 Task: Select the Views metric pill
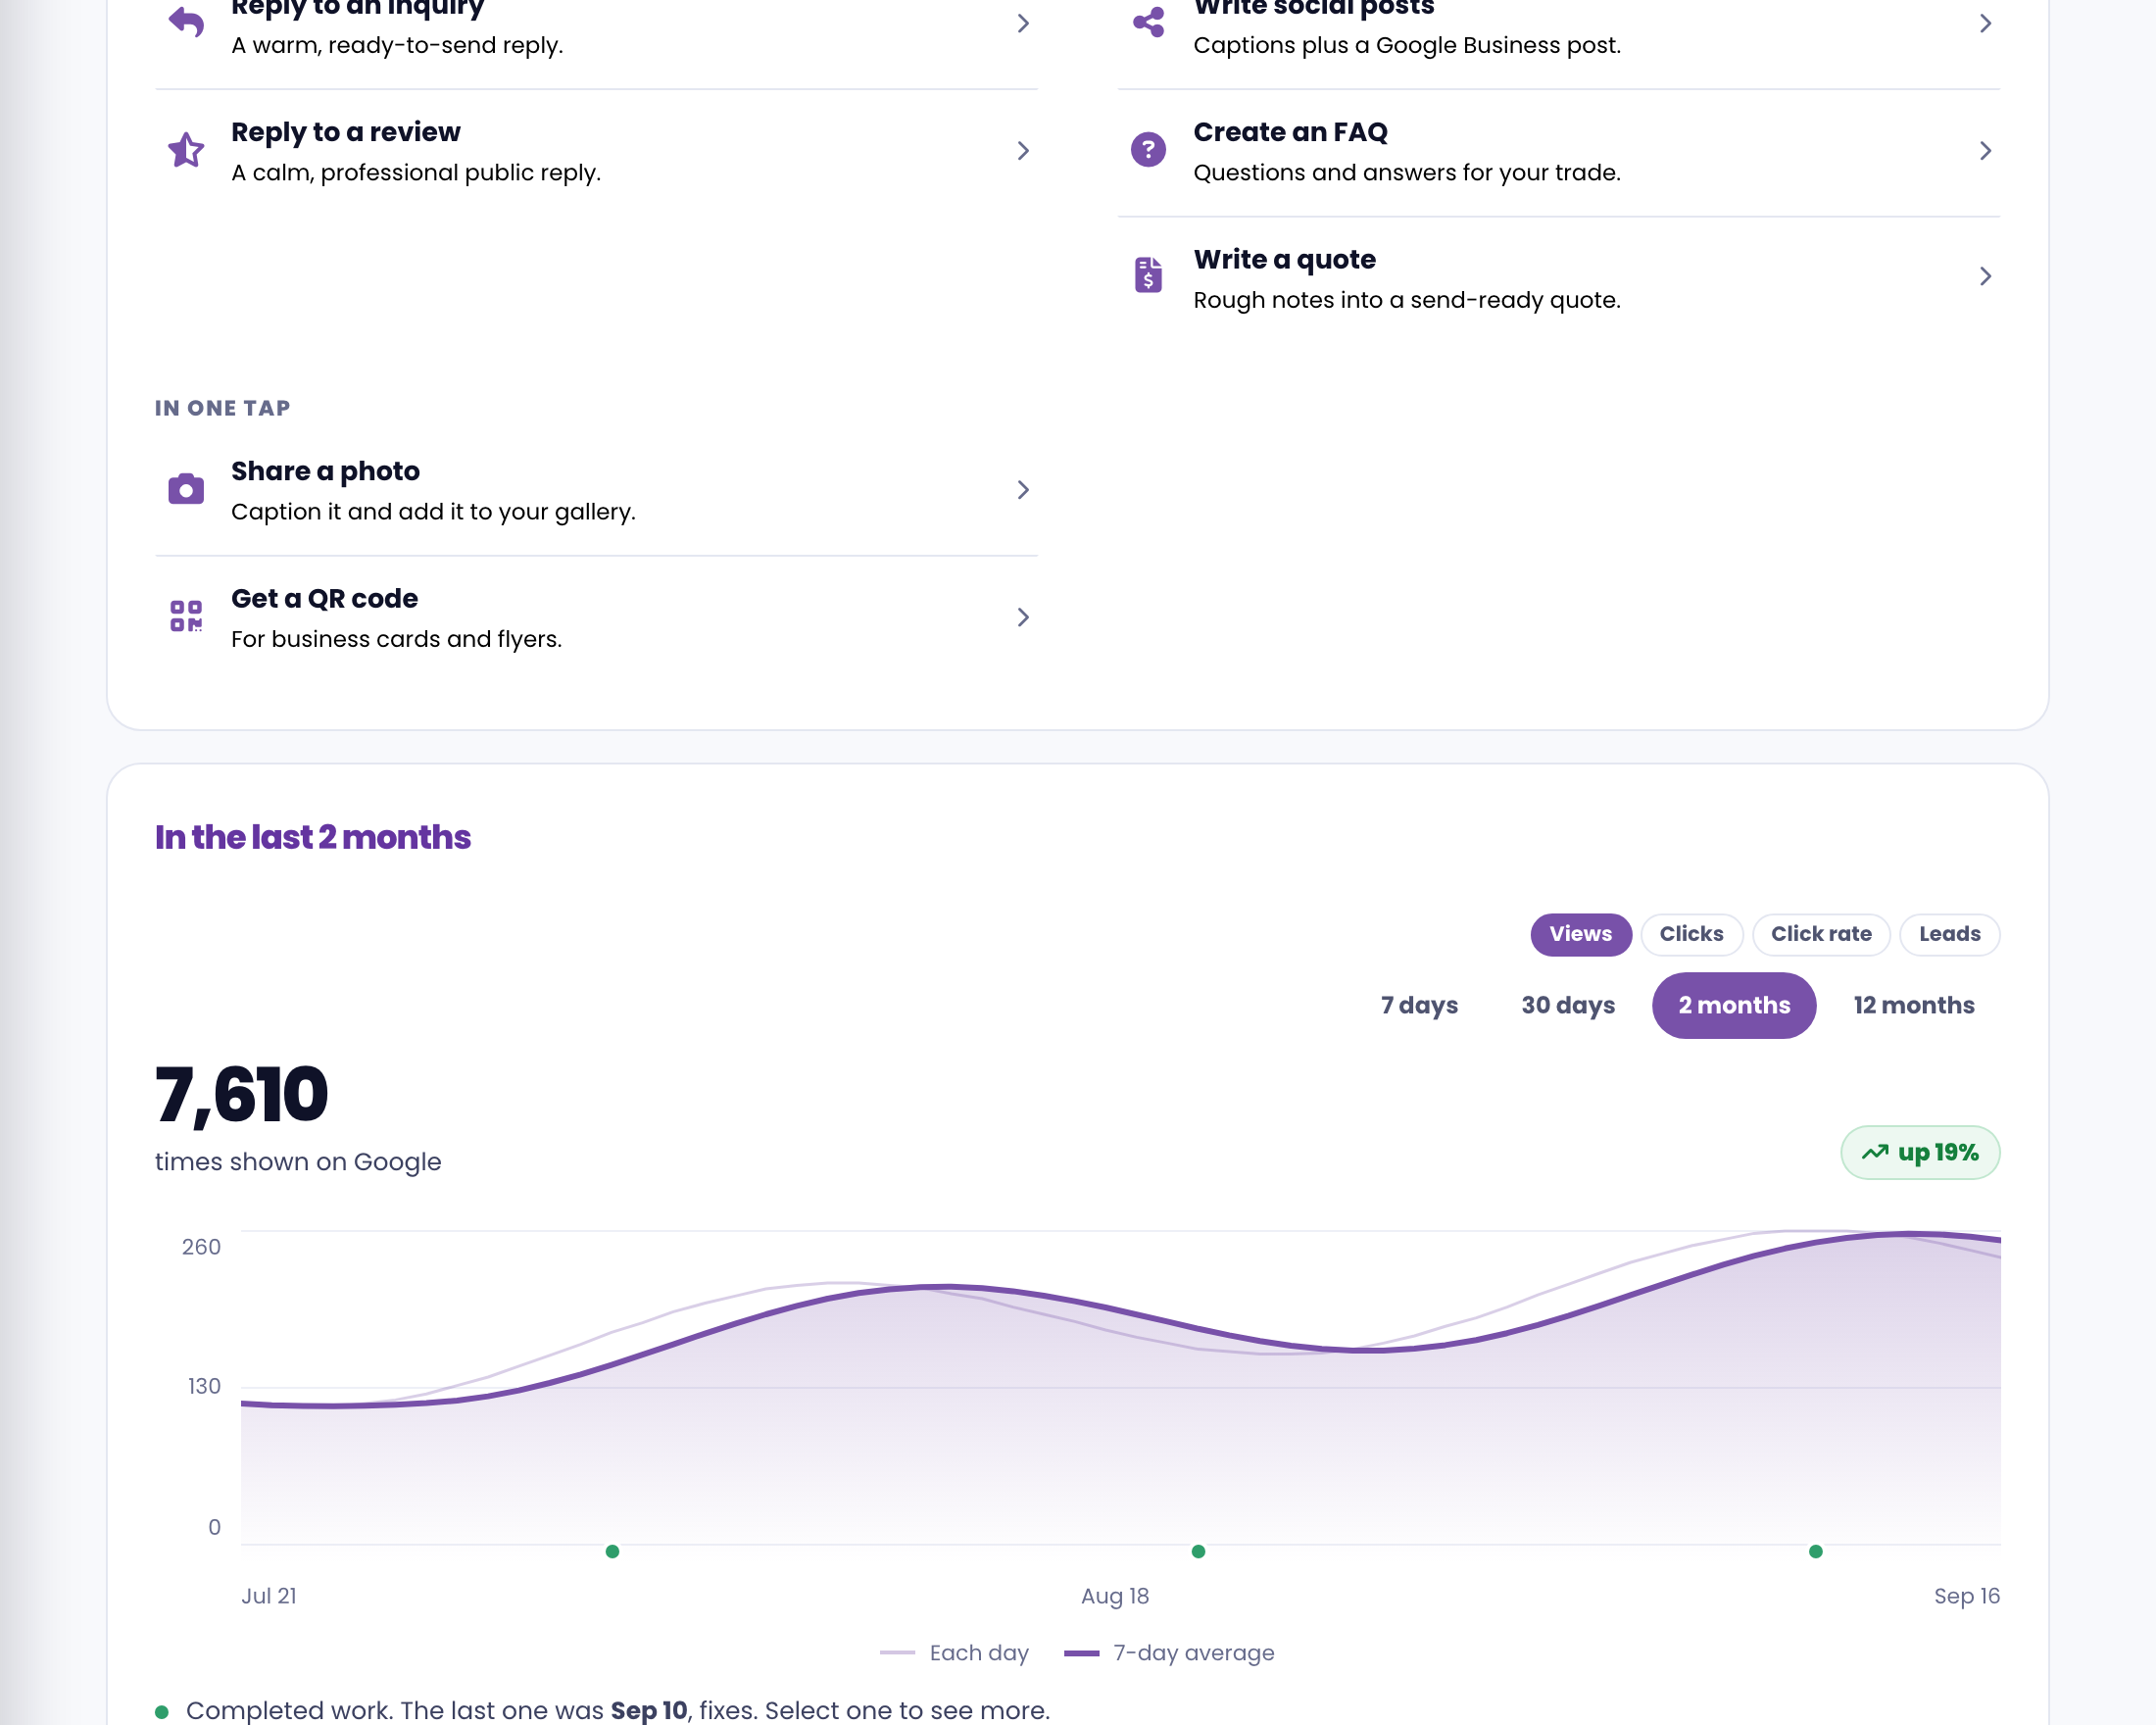pos(1580,934)
